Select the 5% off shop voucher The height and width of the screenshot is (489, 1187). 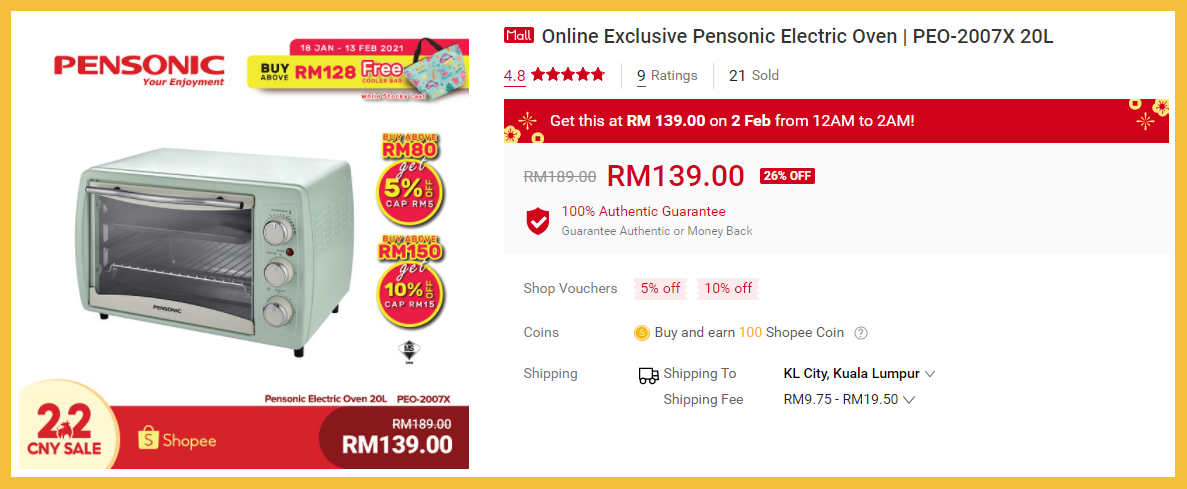coord(660,288)
